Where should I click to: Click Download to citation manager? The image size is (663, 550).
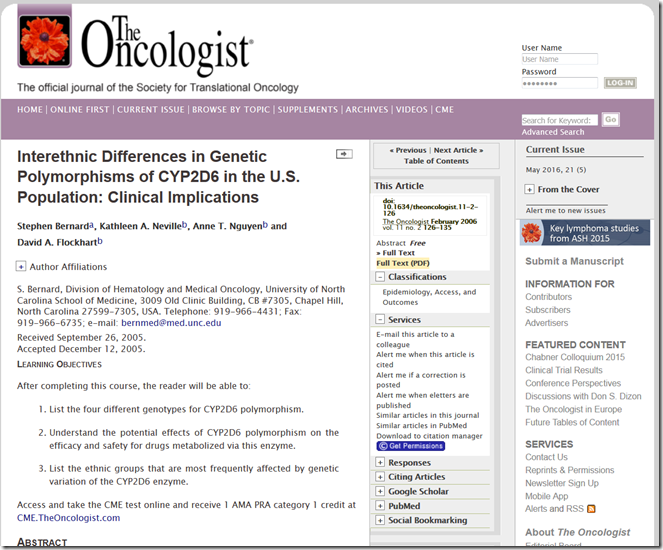tap(429, 436)
